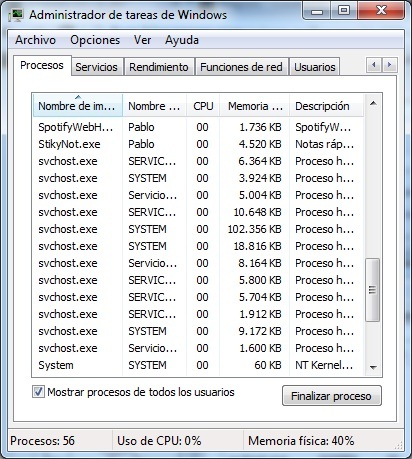The height and width of the screenshot is (459, 412).
Task: Maximize the Task Manager window
Action: click(344, 11)
